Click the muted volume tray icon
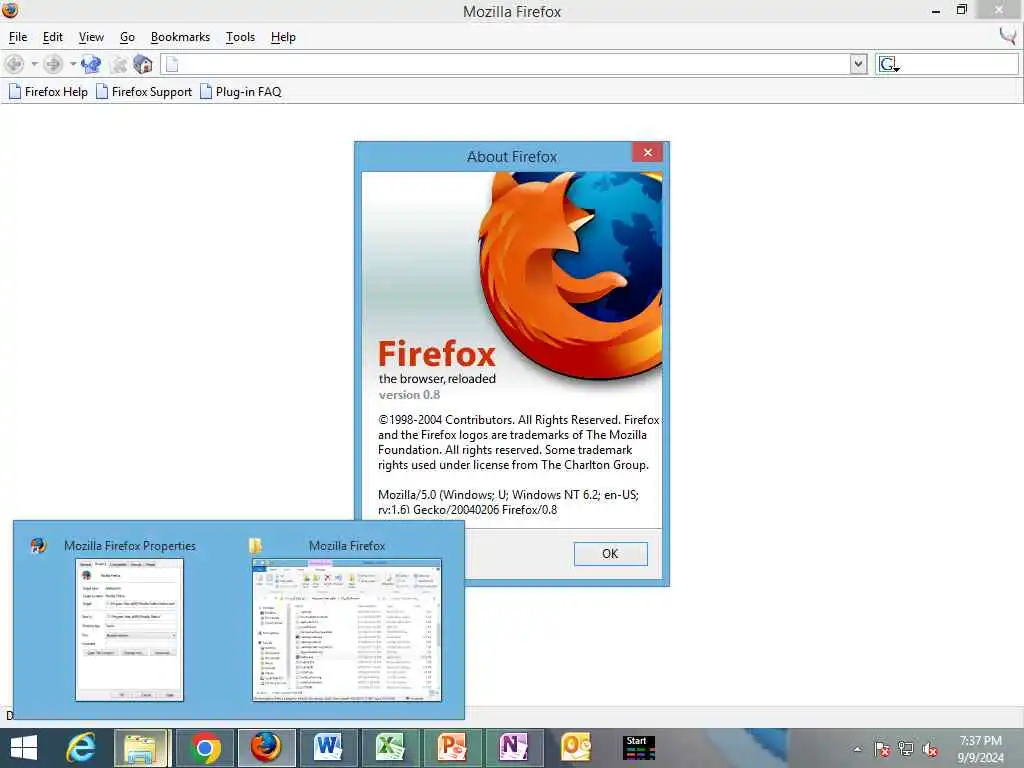Viewport: 1024px width, 768px height. (x=930, y=749)
